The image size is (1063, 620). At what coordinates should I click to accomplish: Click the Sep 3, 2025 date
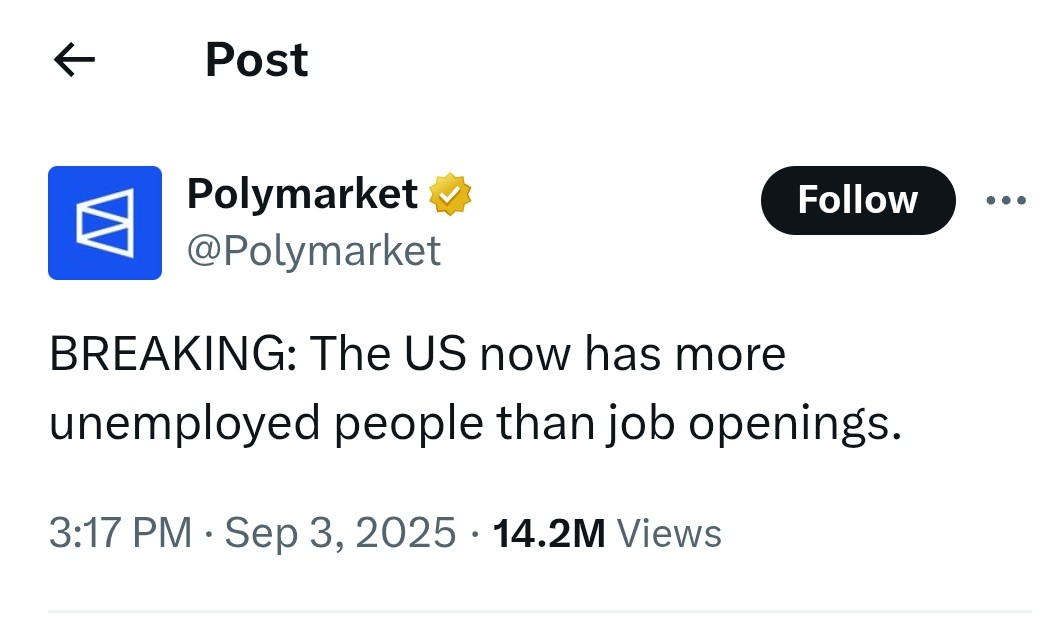click(340, 533)
